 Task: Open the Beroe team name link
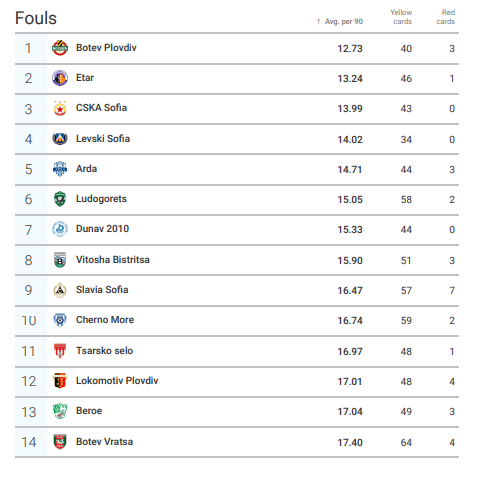89,411
